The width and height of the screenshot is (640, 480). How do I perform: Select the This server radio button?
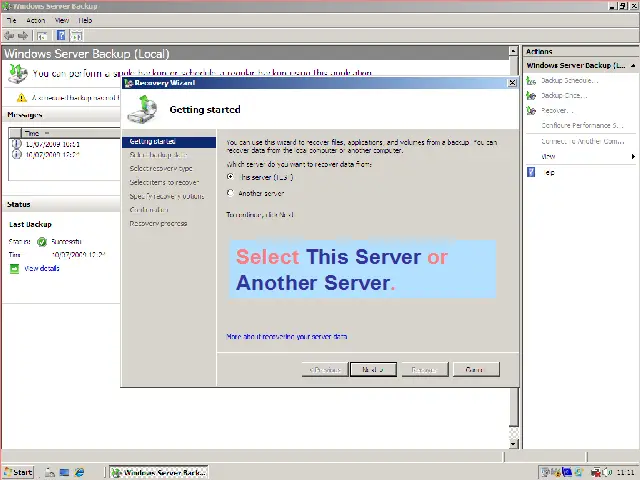(x=230, y=177)
